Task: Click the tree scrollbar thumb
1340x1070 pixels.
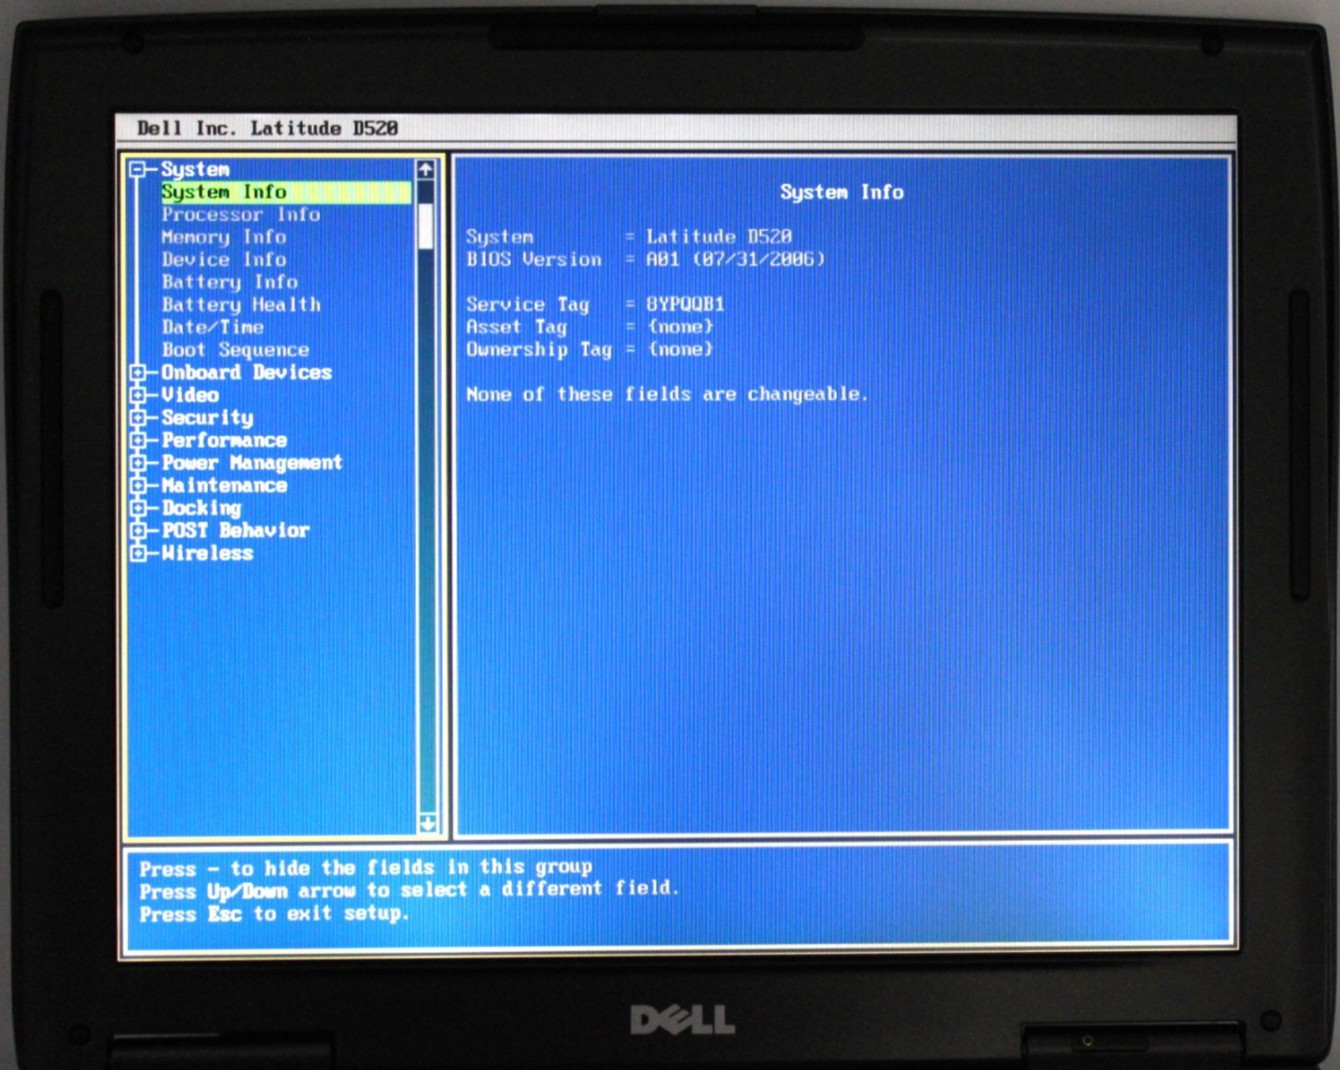Action: click(x=426, y=226)
